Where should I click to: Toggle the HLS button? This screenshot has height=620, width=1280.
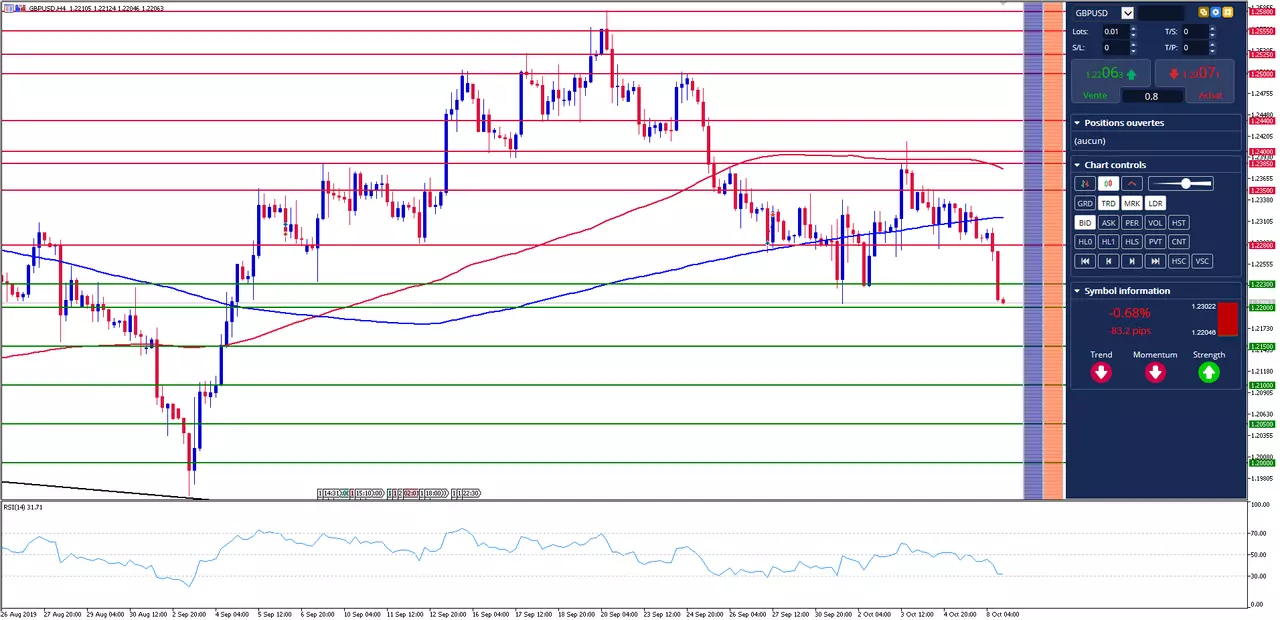(x=1132, y=242)
